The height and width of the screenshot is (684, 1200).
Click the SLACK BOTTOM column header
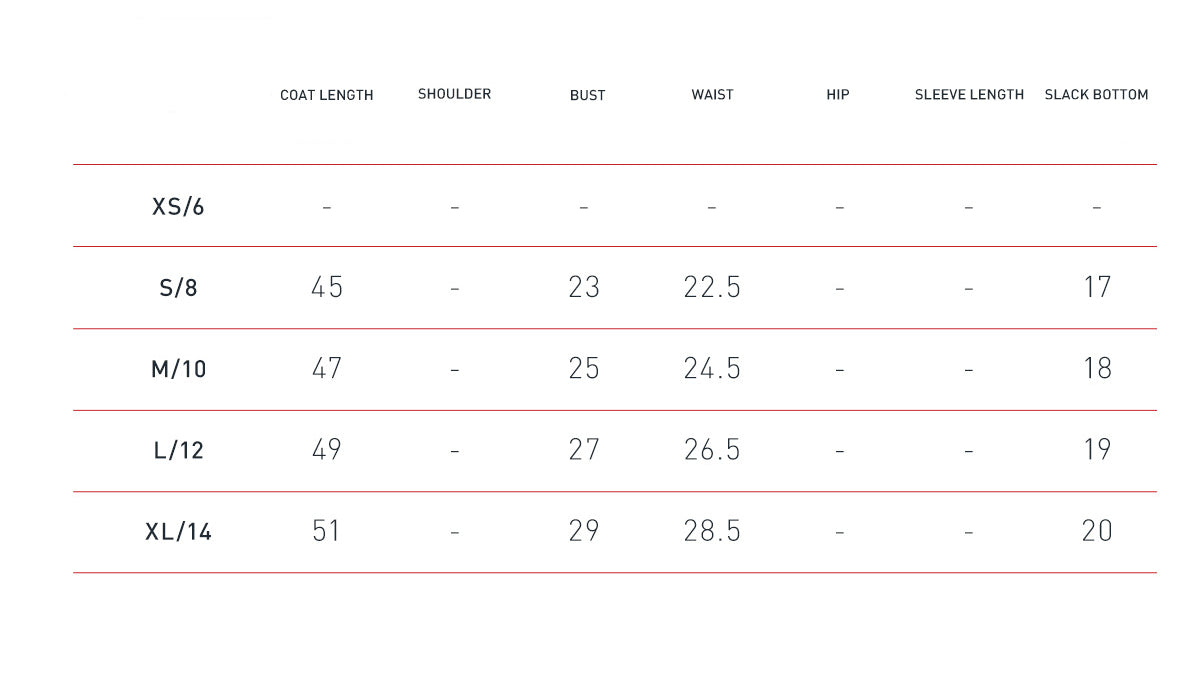(1096, 95)
